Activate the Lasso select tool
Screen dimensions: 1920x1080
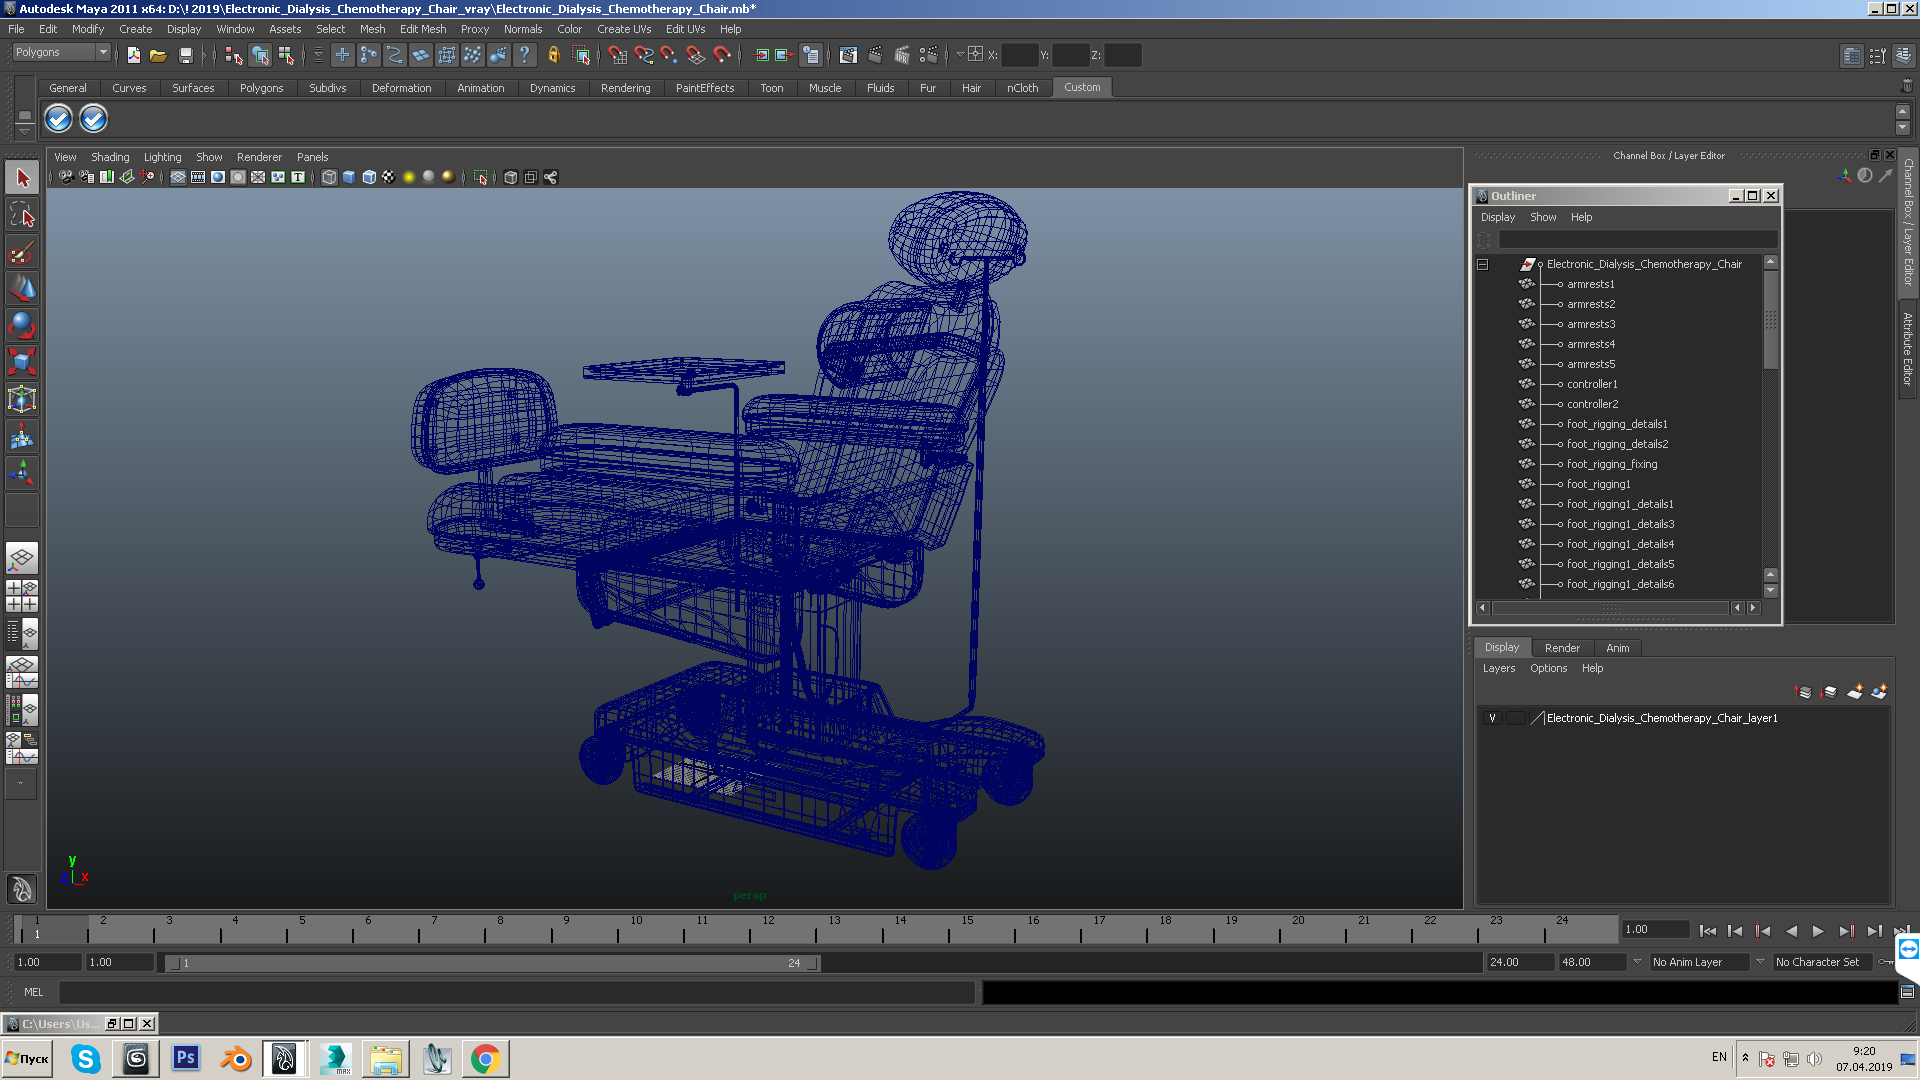[x=22, y=215]
